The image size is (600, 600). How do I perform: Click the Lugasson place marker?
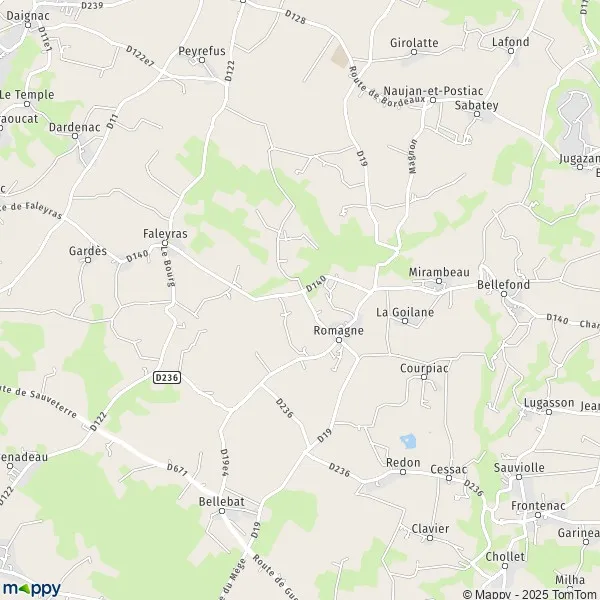click(549, 412)
